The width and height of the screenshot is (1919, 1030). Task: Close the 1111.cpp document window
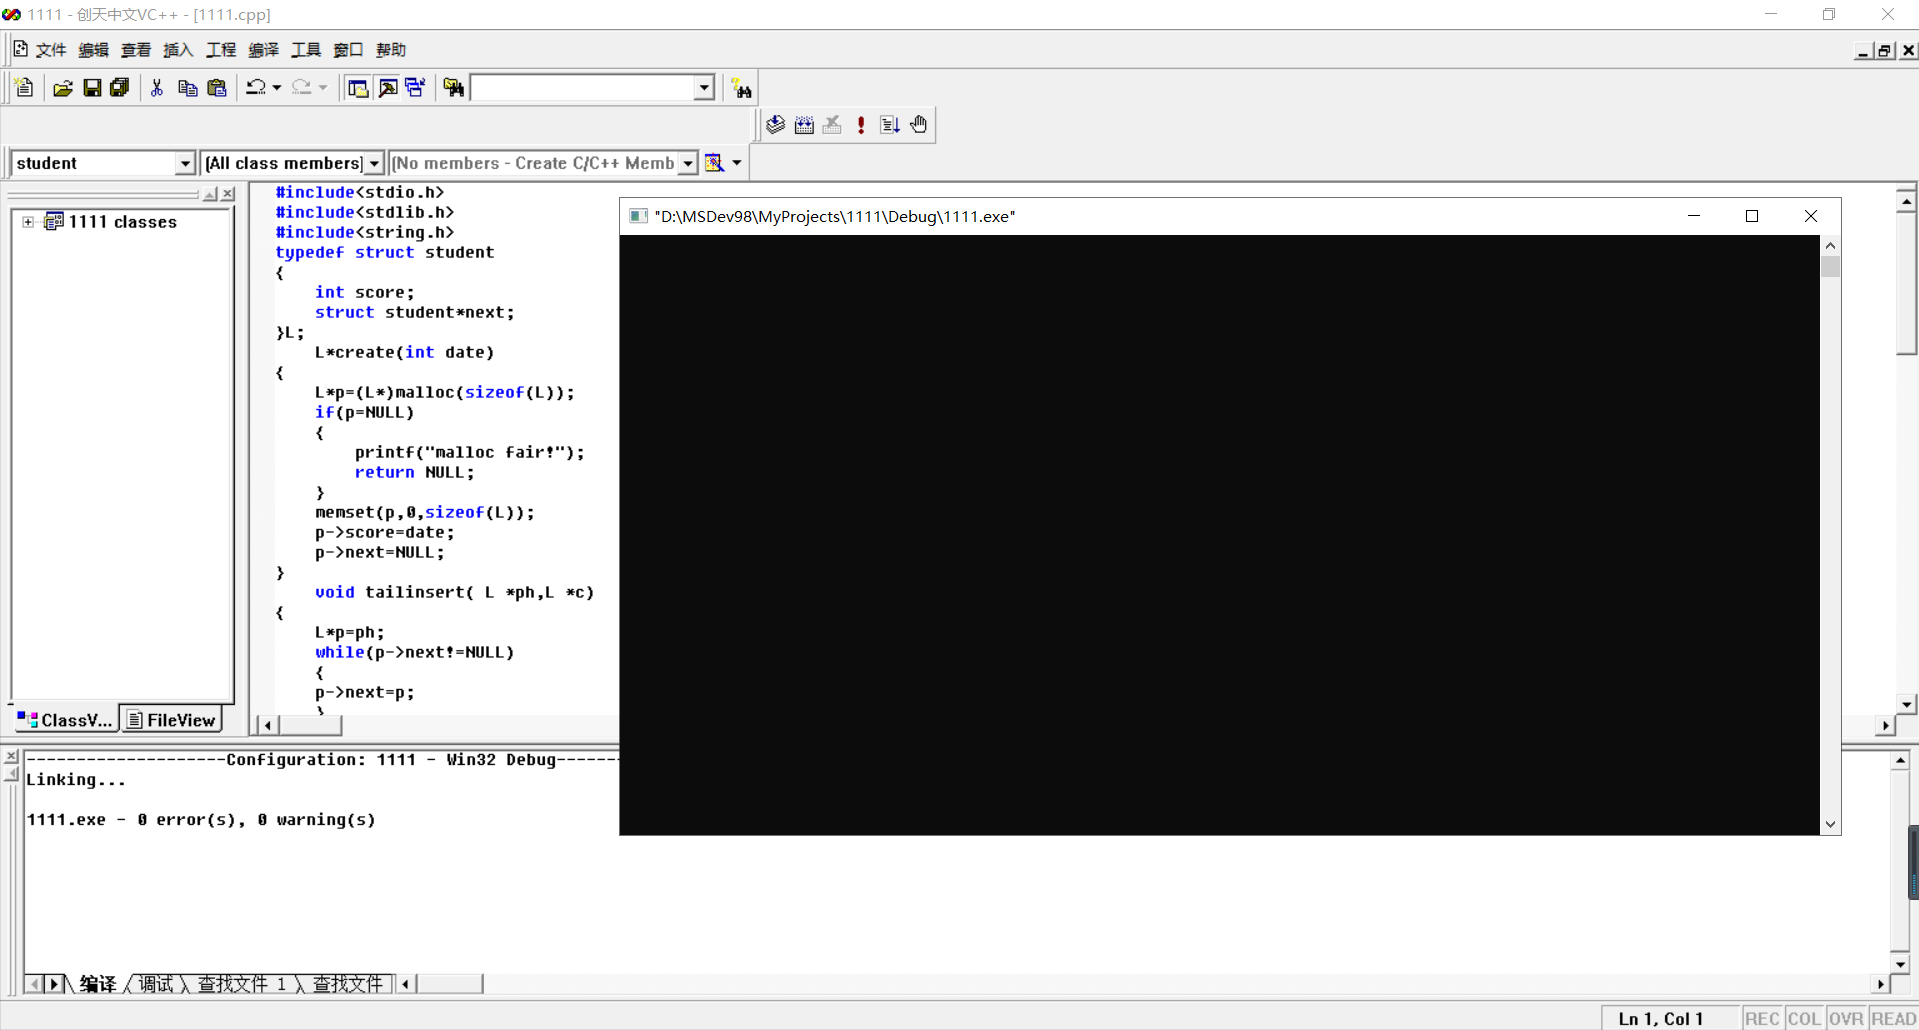(x=1908, y=50)
